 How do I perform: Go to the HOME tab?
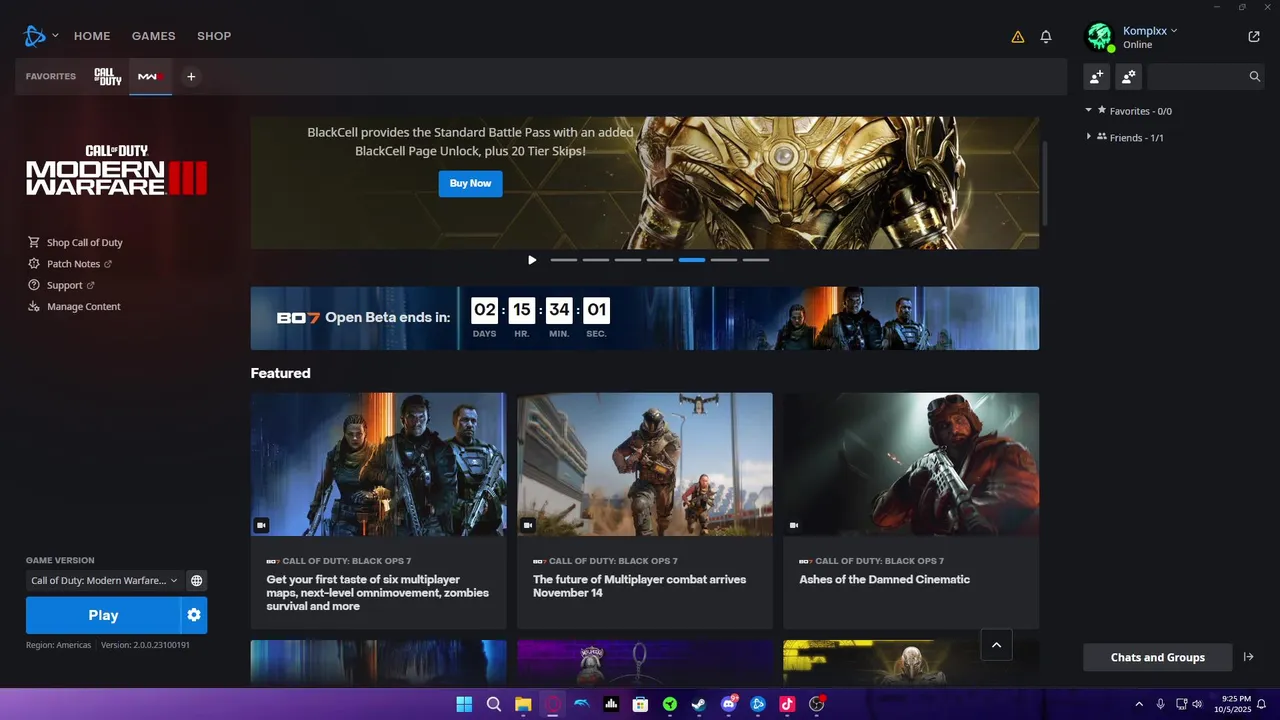click(92, 36)
